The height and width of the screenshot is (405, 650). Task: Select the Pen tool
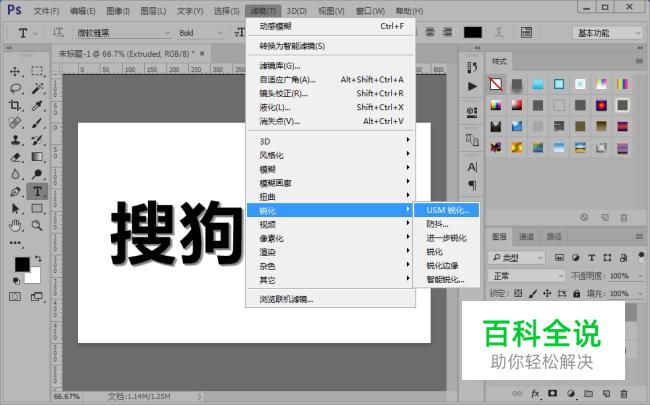click(x=15, y=192)
